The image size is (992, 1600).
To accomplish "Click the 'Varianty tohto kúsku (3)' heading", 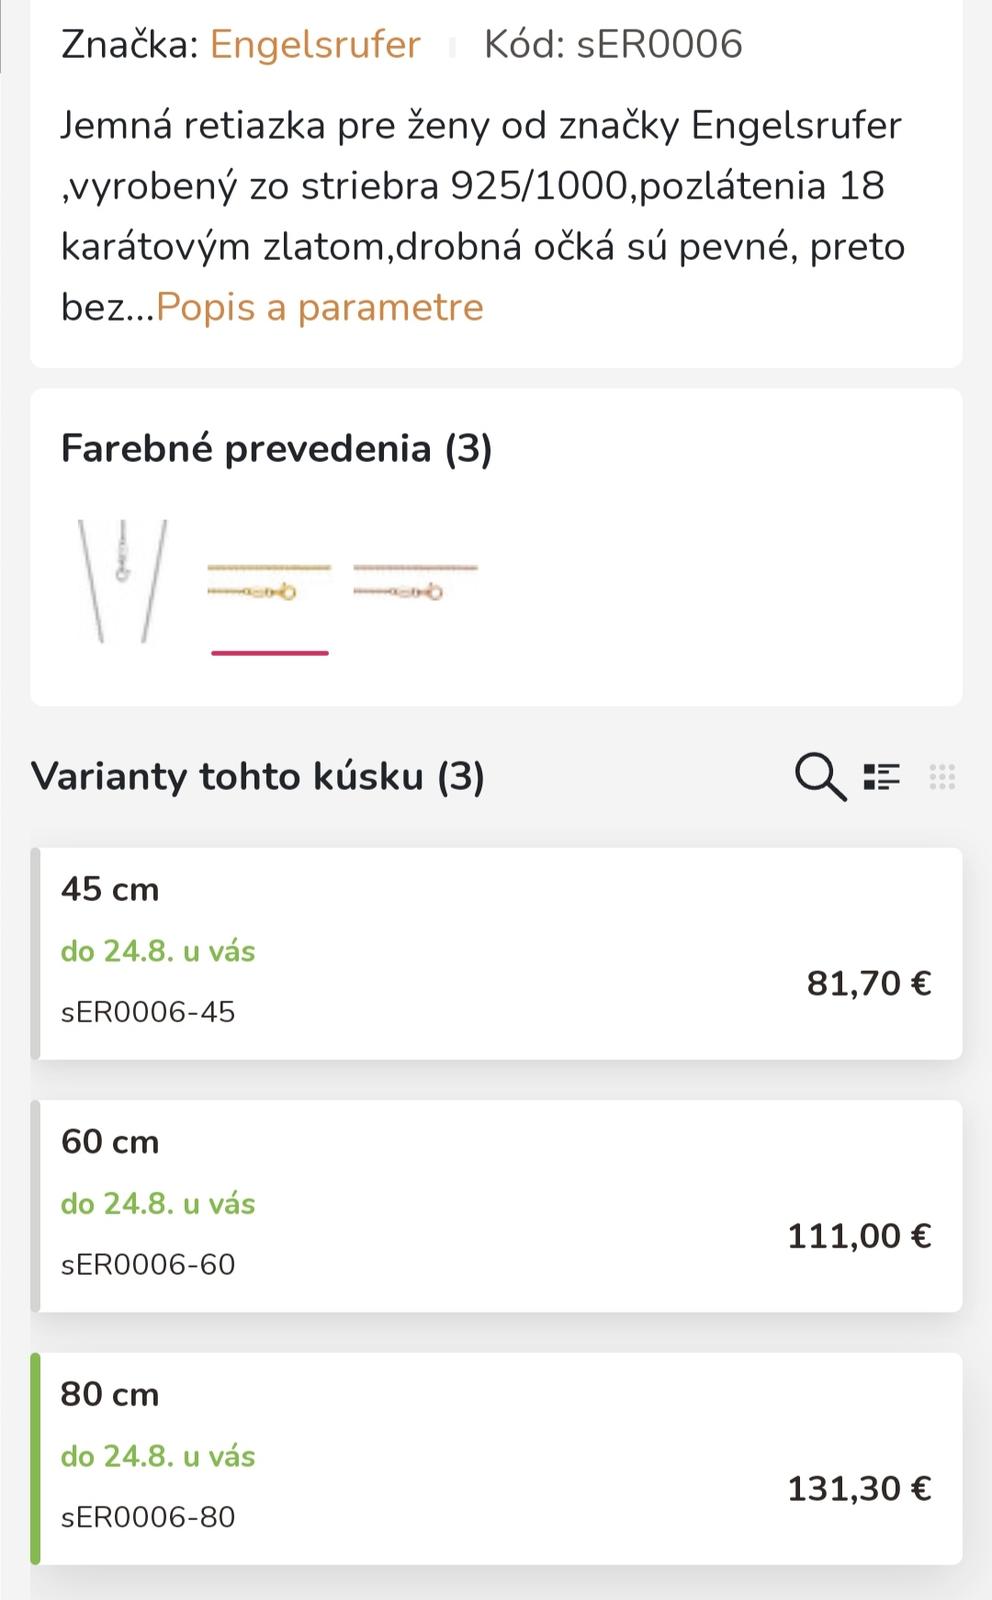I will pos(258,777).
